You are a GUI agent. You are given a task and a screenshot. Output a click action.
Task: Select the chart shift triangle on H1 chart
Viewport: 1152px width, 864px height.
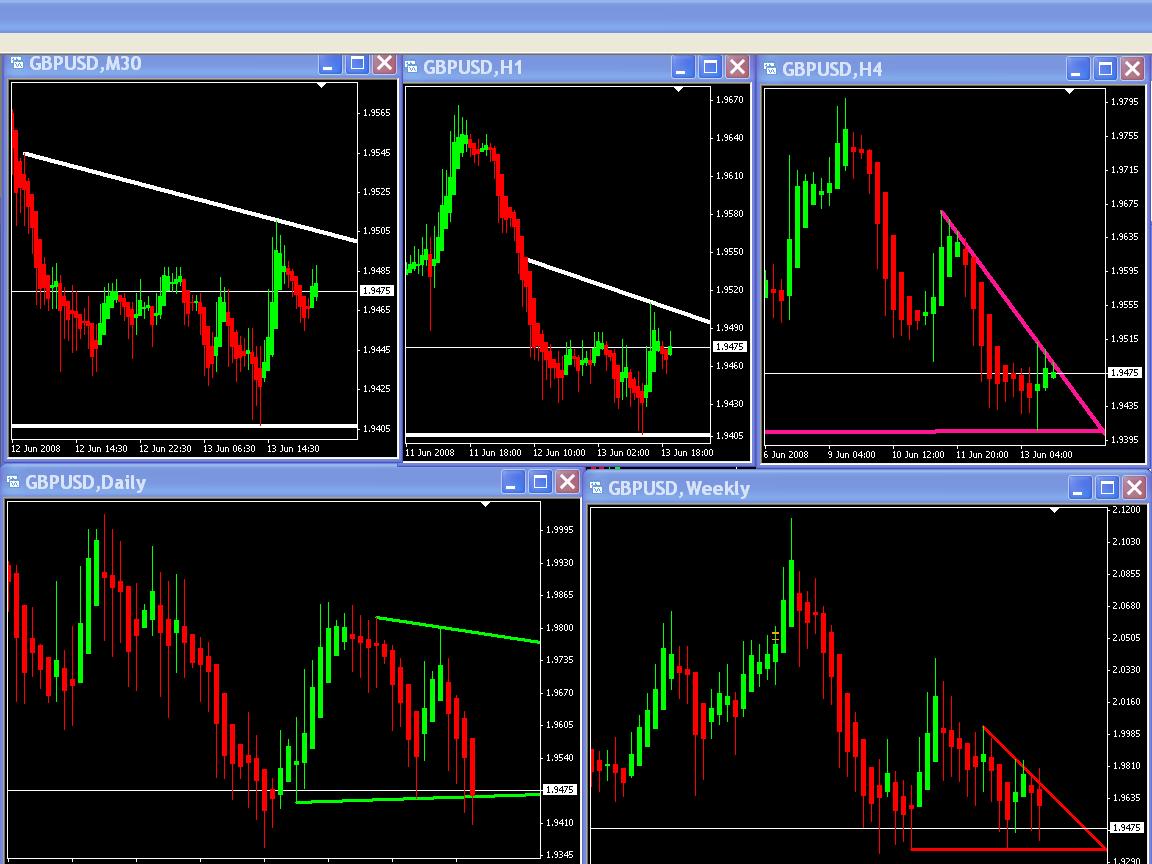678,90
